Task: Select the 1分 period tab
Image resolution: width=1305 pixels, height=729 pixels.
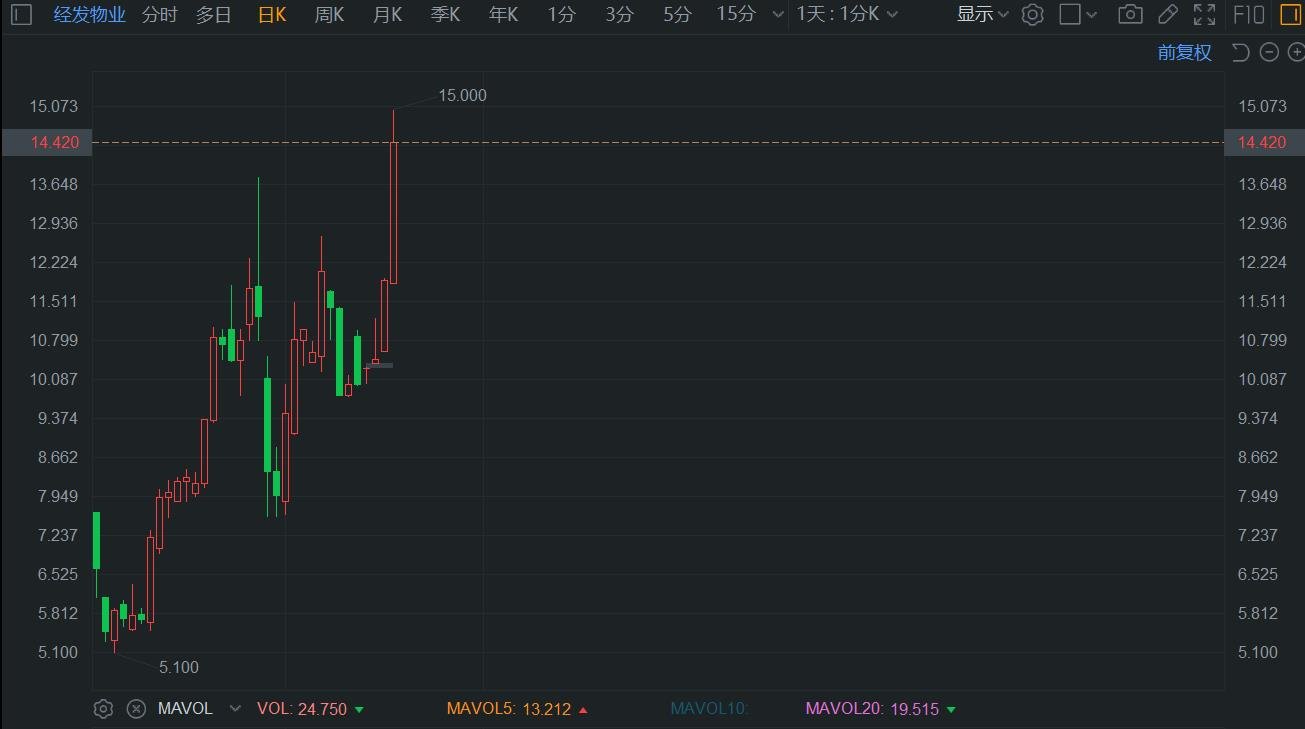Action: click(561, 15)
